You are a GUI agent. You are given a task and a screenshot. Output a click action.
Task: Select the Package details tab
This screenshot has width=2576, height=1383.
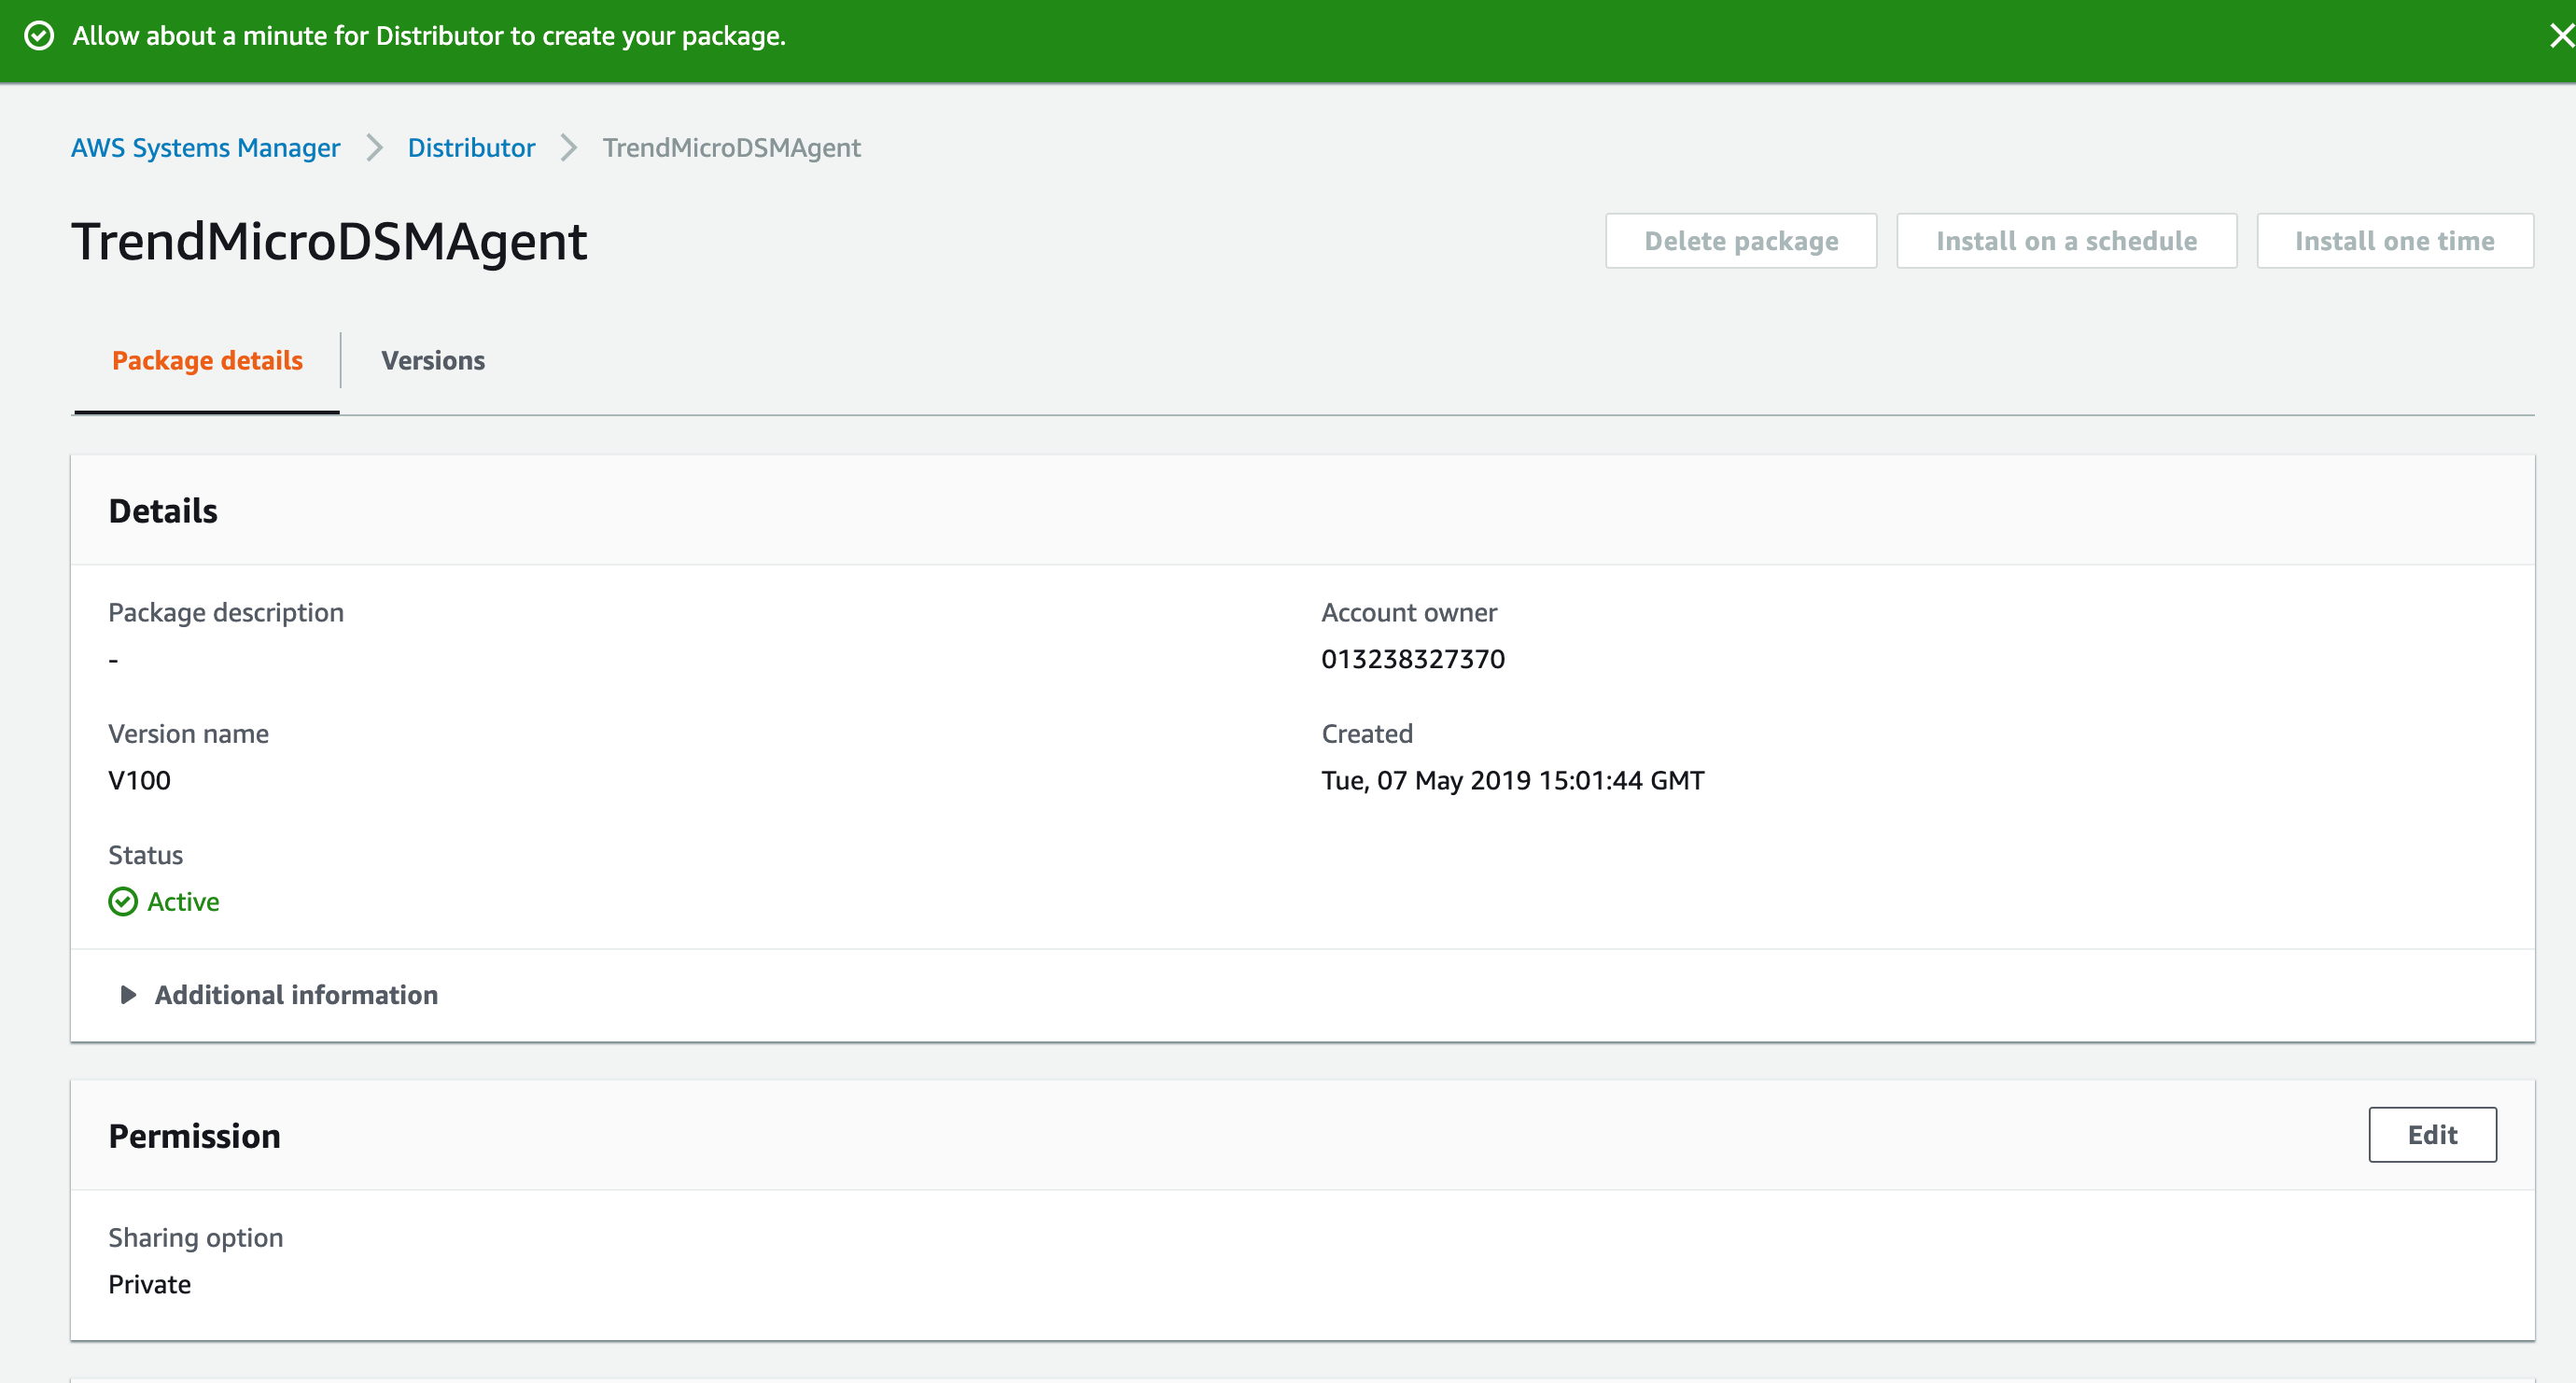click(x=207, y=360)
